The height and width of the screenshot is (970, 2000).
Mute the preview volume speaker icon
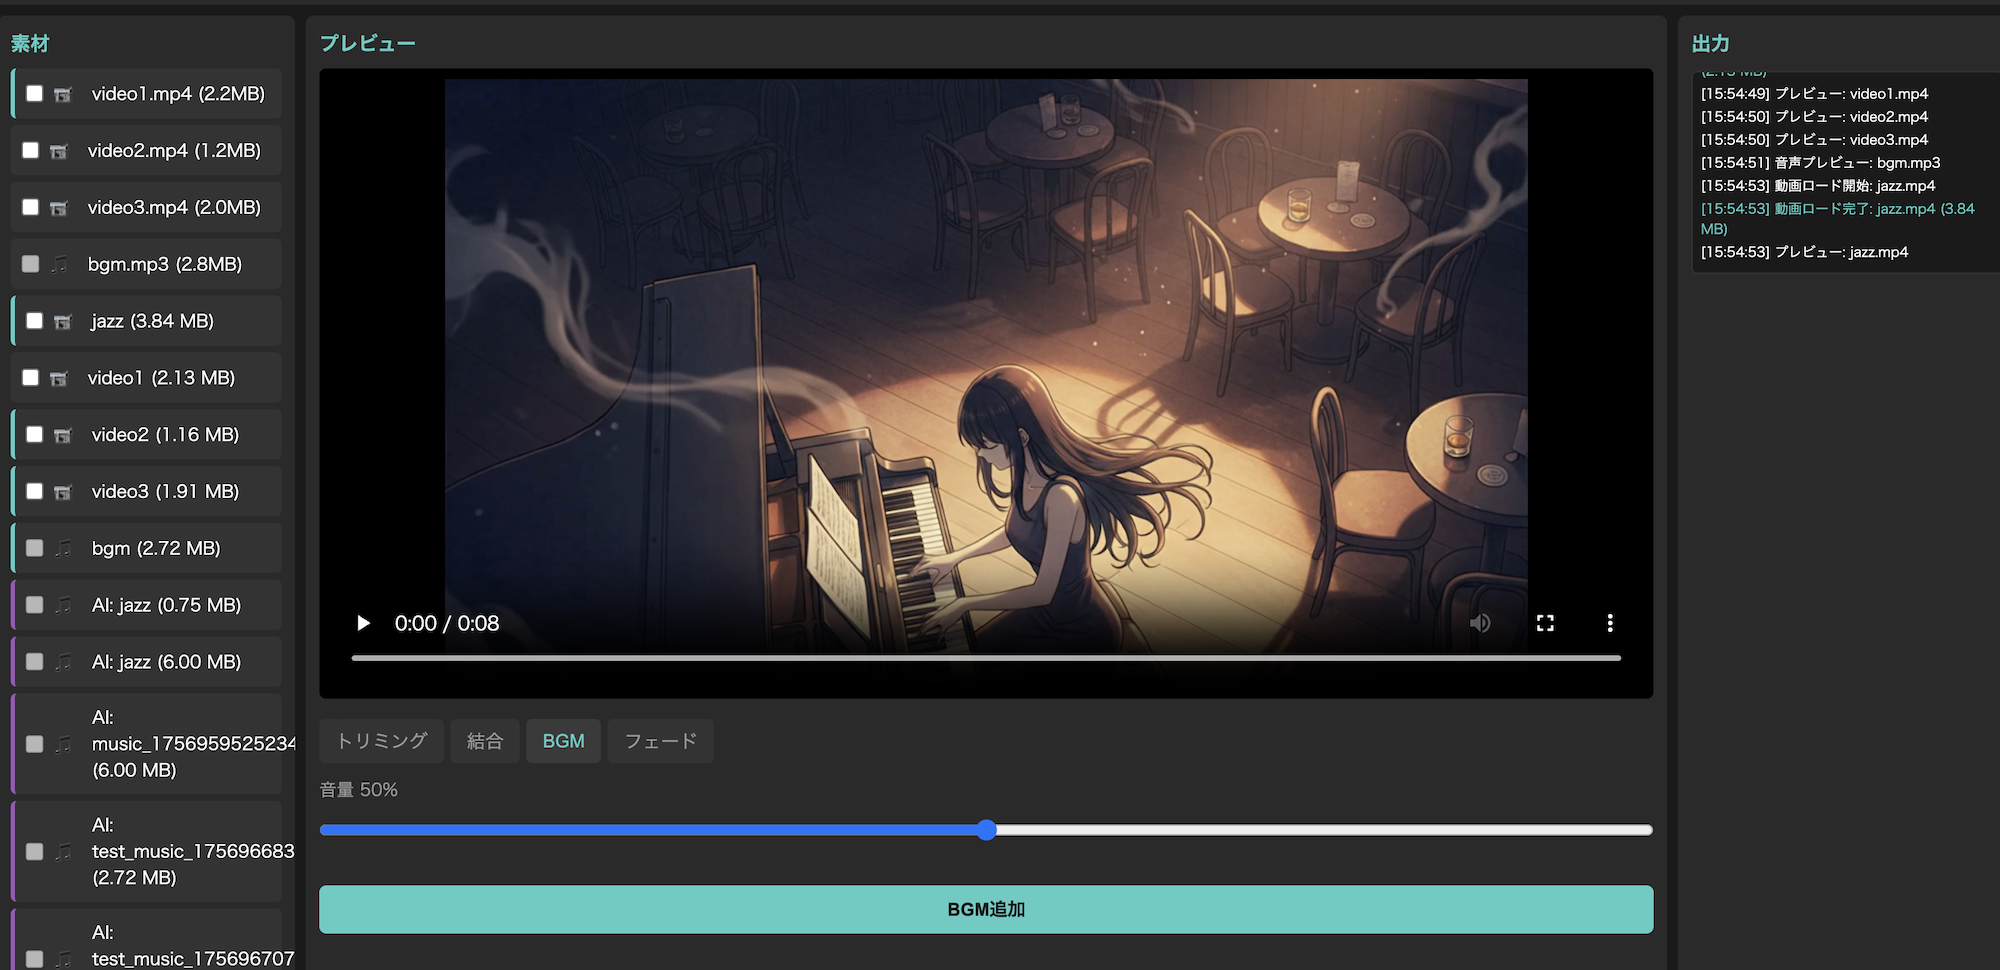click(x=1480, y=623)
